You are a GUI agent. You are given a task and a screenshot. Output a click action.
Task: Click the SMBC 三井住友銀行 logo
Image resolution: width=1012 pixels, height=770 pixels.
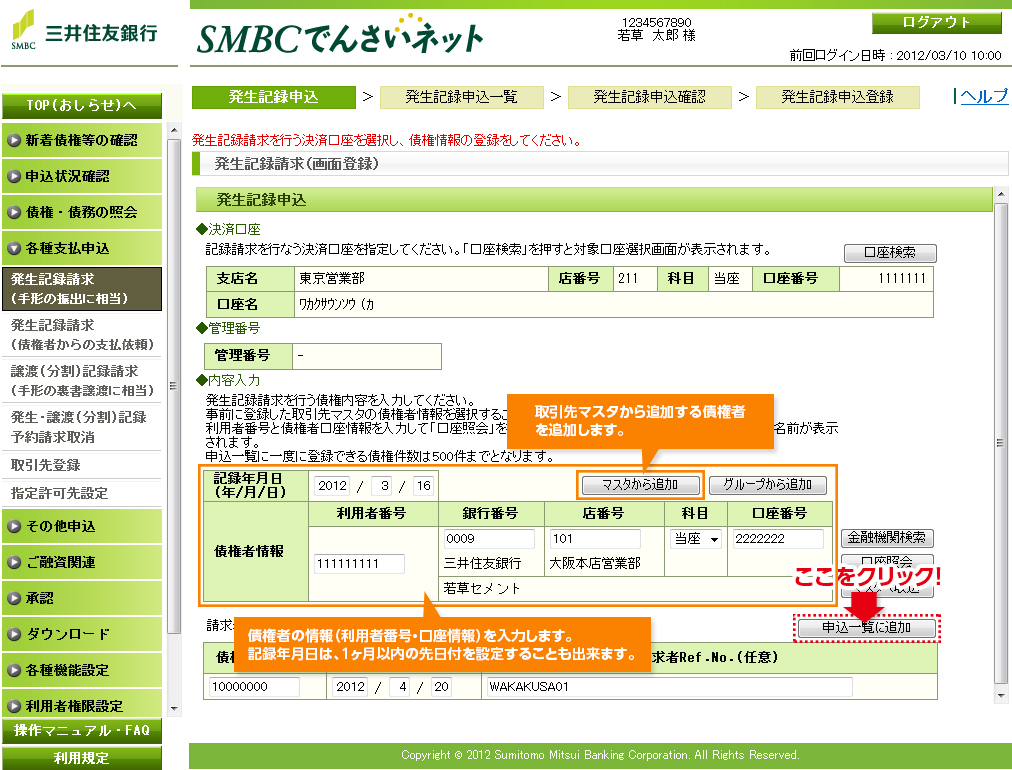[84, 30]
